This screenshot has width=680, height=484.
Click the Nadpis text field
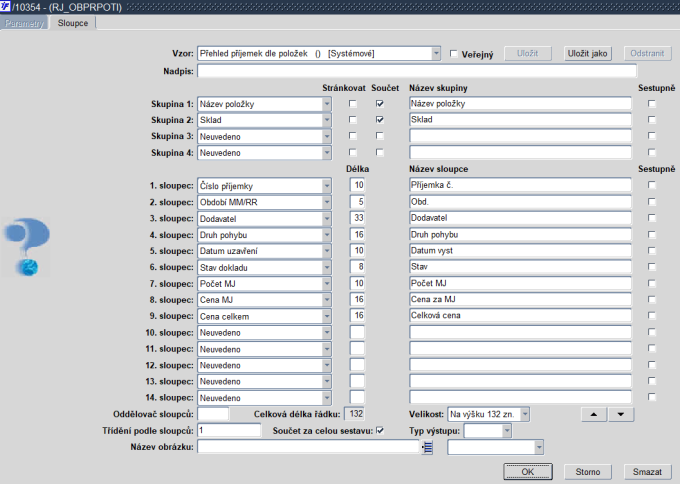(x=417, y=71)
